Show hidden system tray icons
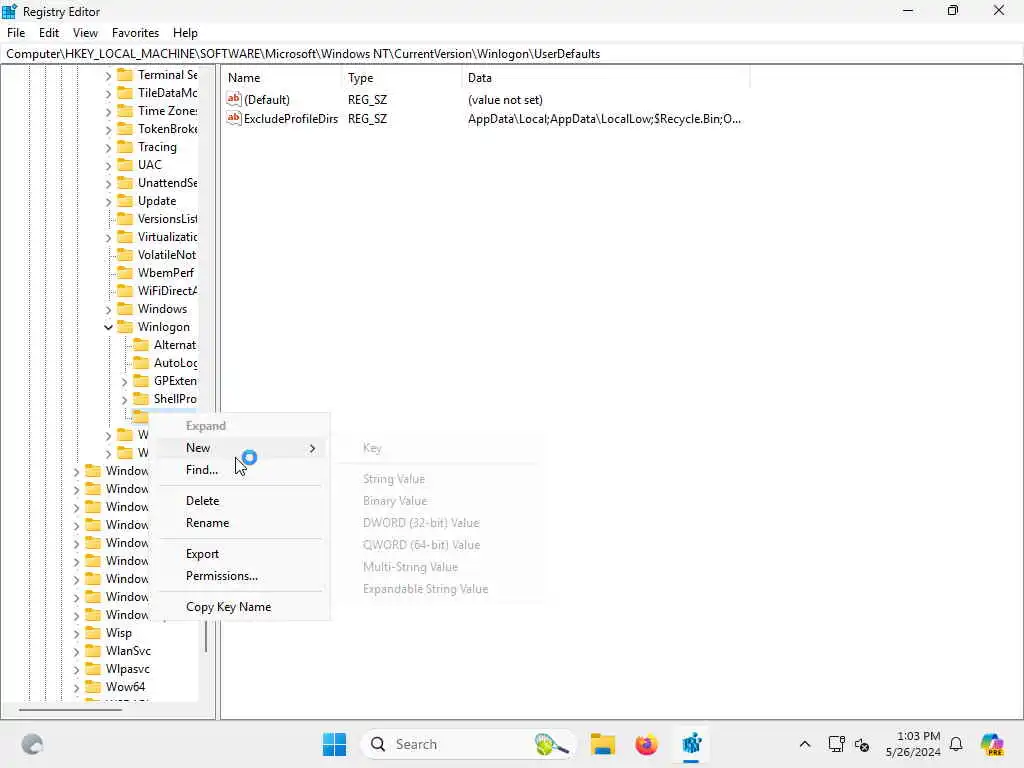 coord(805,744)
